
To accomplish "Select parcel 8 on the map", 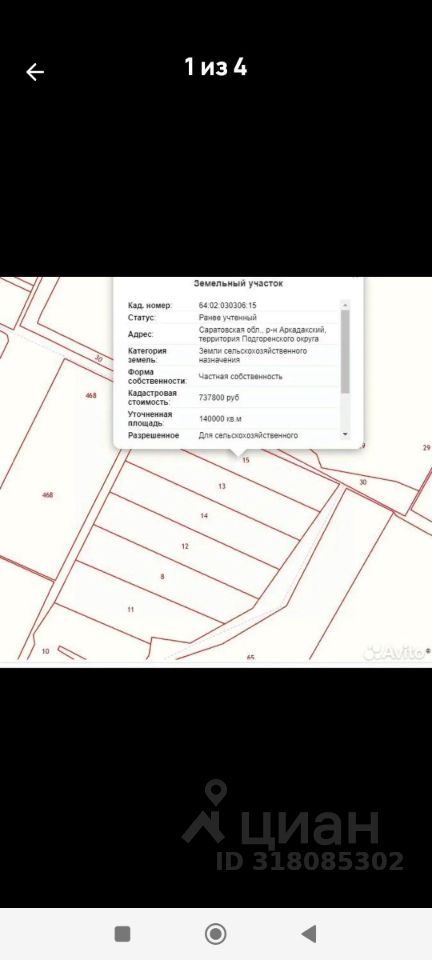I will tap(162, 576).
